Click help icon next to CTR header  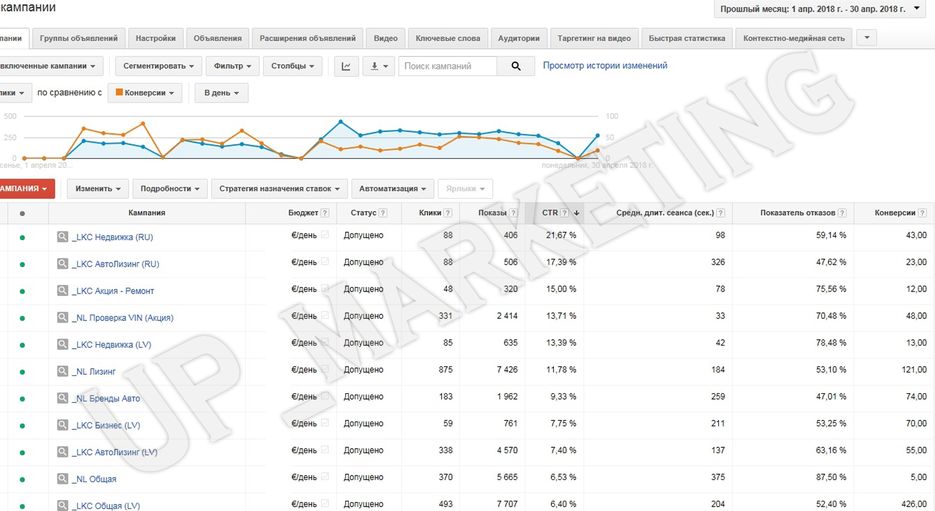(564, 213)
